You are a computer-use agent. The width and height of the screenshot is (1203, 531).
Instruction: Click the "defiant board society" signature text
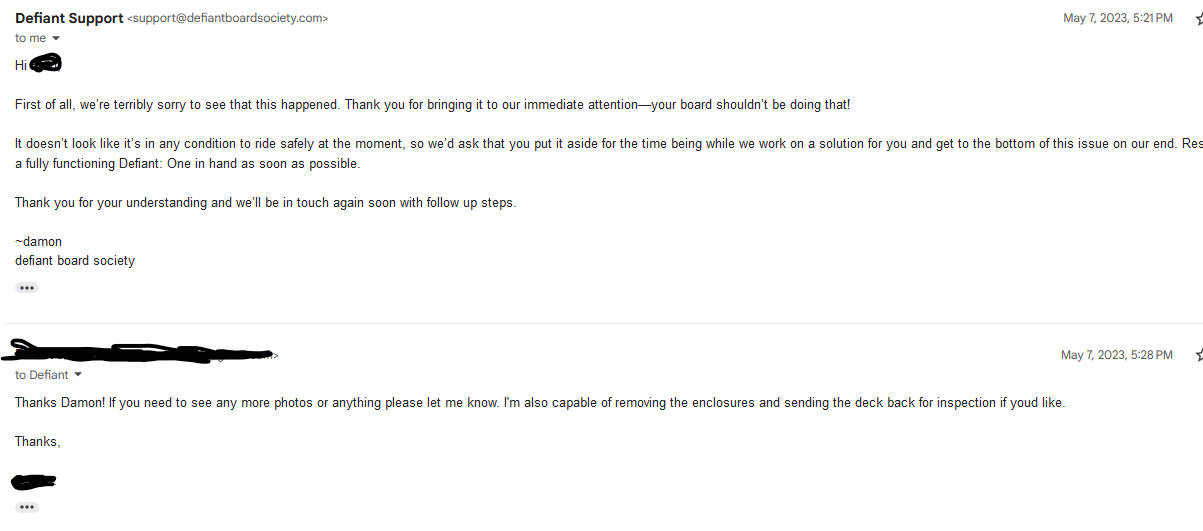[75, 260]
